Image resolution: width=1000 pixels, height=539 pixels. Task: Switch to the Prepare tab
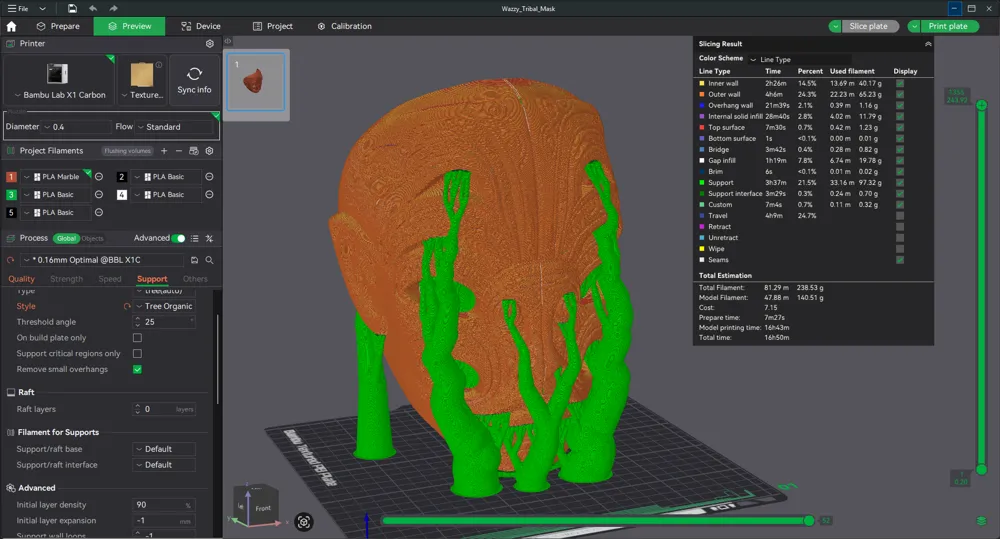click(x=57, y=26)
